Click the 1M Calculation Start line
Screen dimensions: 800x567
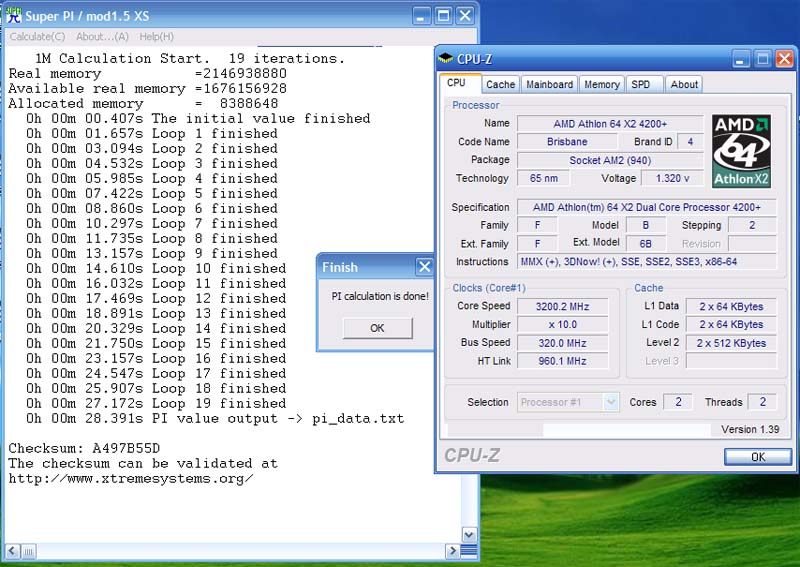[x=189, y=58]
